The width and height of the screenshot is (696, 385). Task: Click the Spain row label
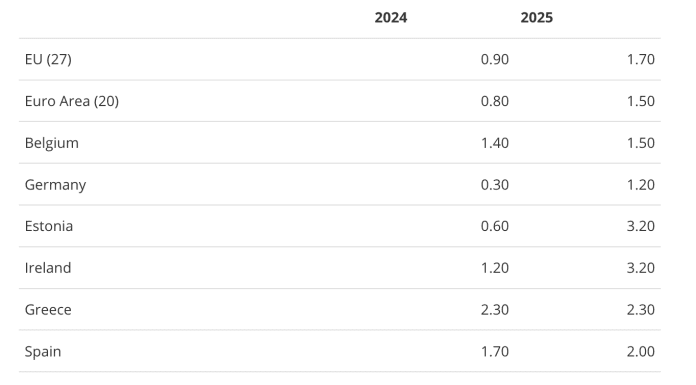(x=43, y=351)
